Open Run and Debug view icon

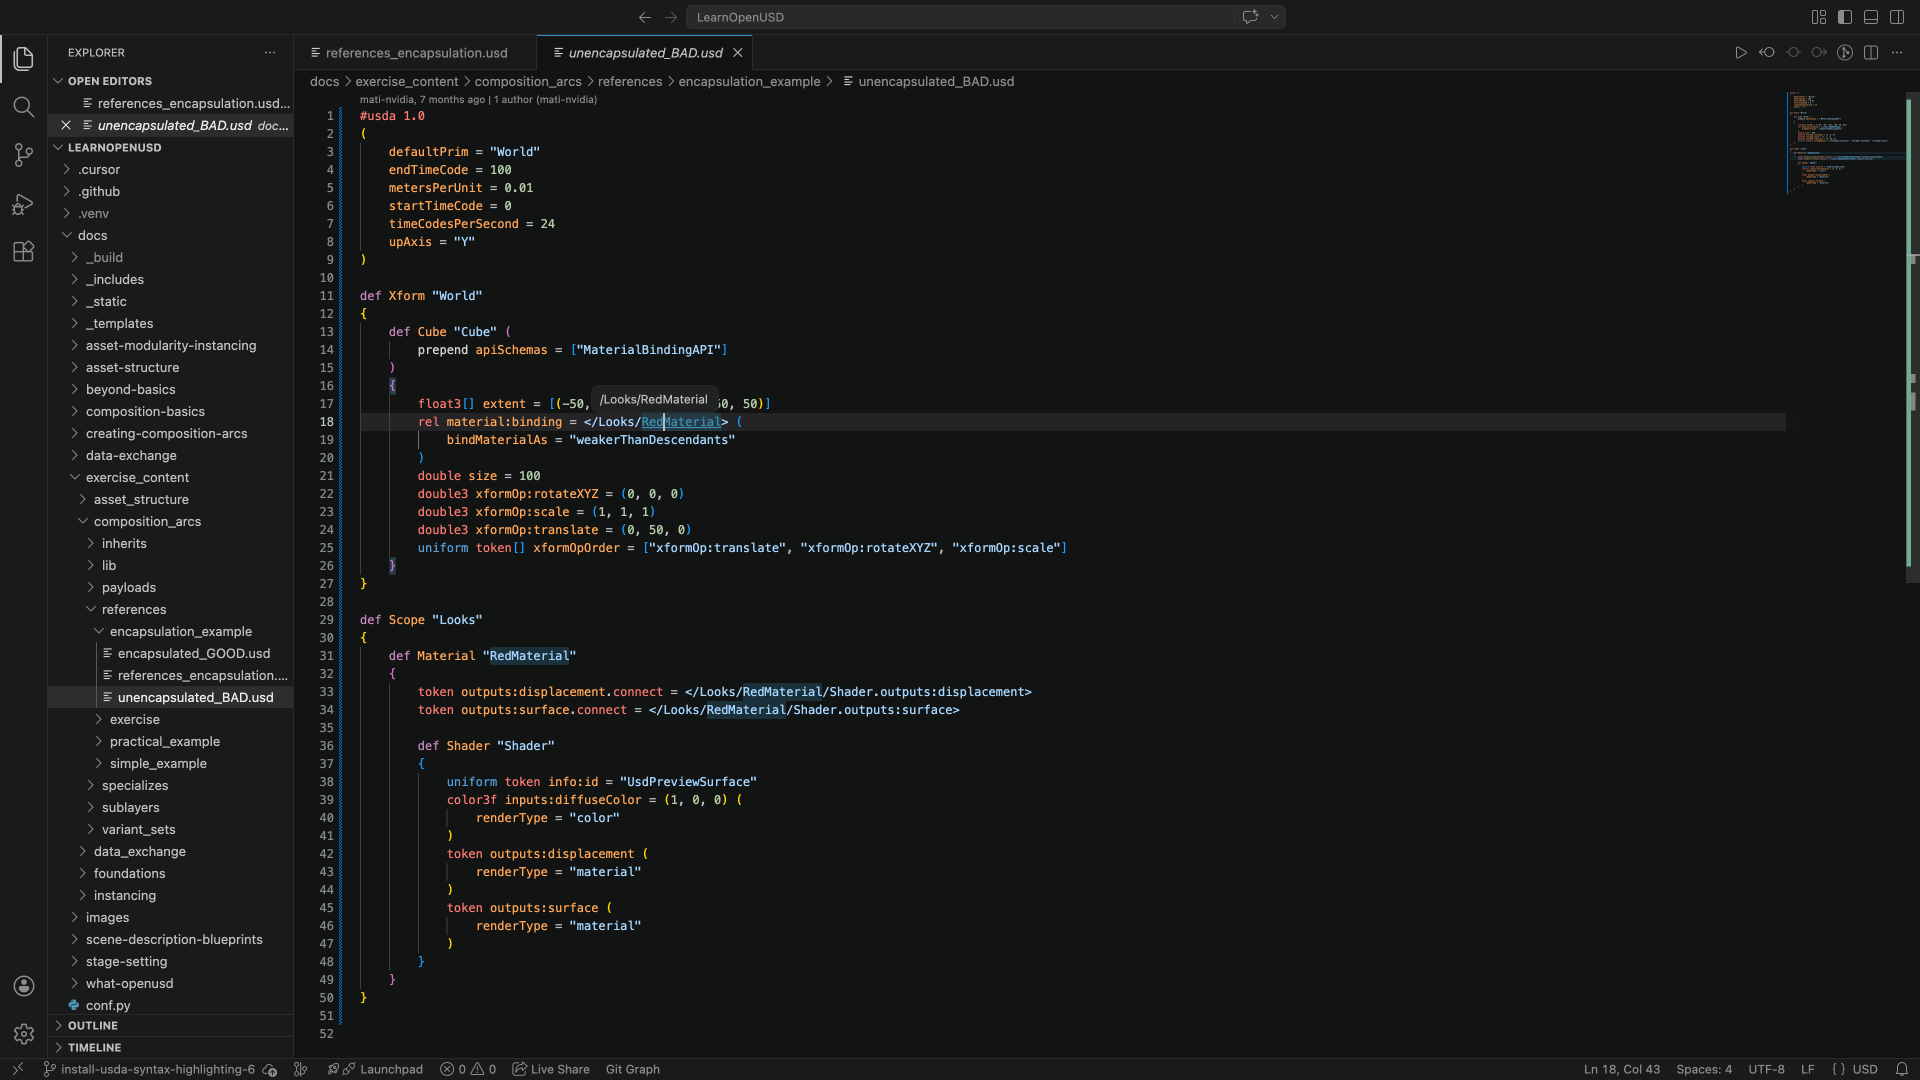click(x=24, y=204)
